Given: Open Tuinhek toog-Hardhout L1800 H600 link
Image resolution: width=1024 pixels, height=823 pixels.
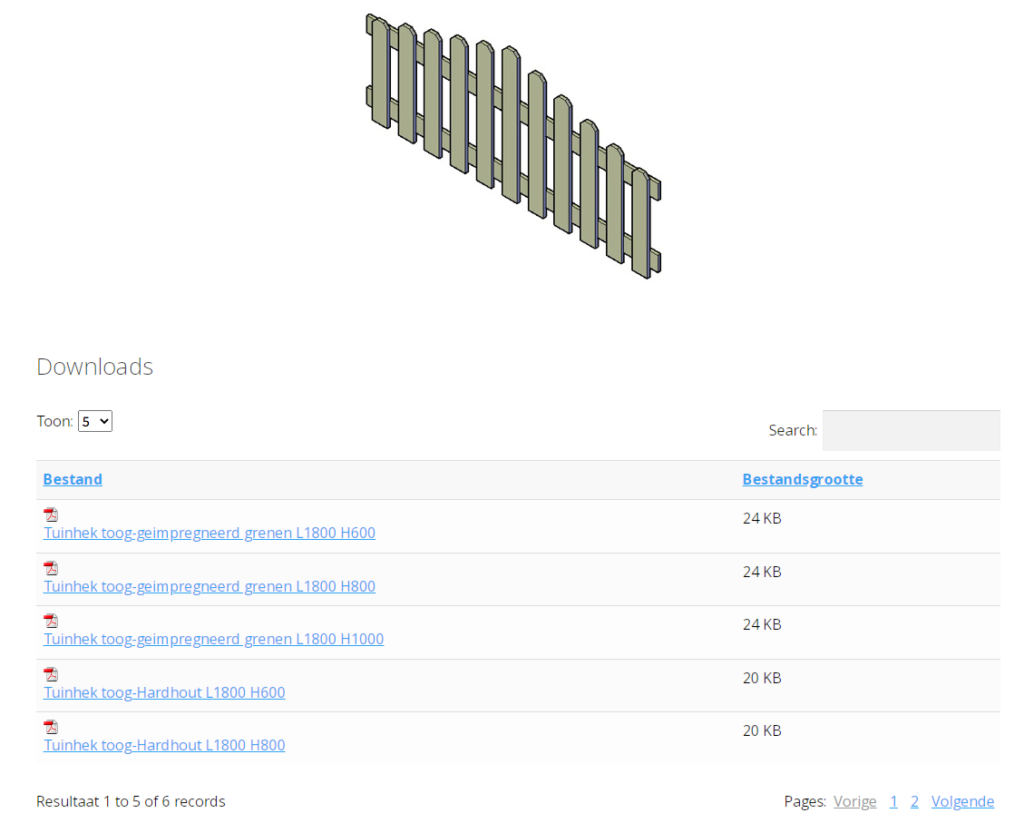Looking at the screenshot, I should point(164,692).
